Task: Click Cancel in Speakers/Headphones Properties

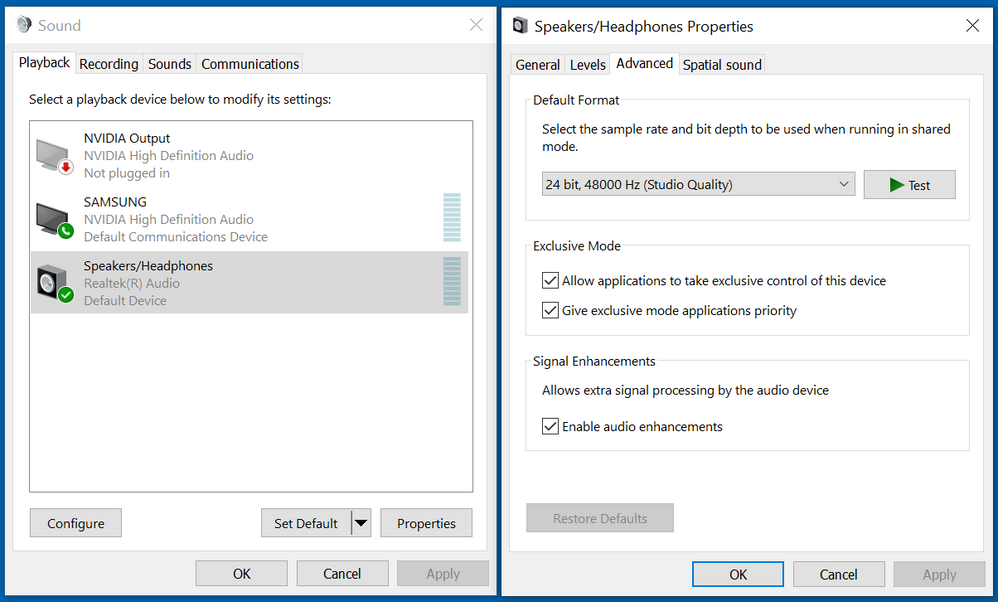Action: point(839,574)
